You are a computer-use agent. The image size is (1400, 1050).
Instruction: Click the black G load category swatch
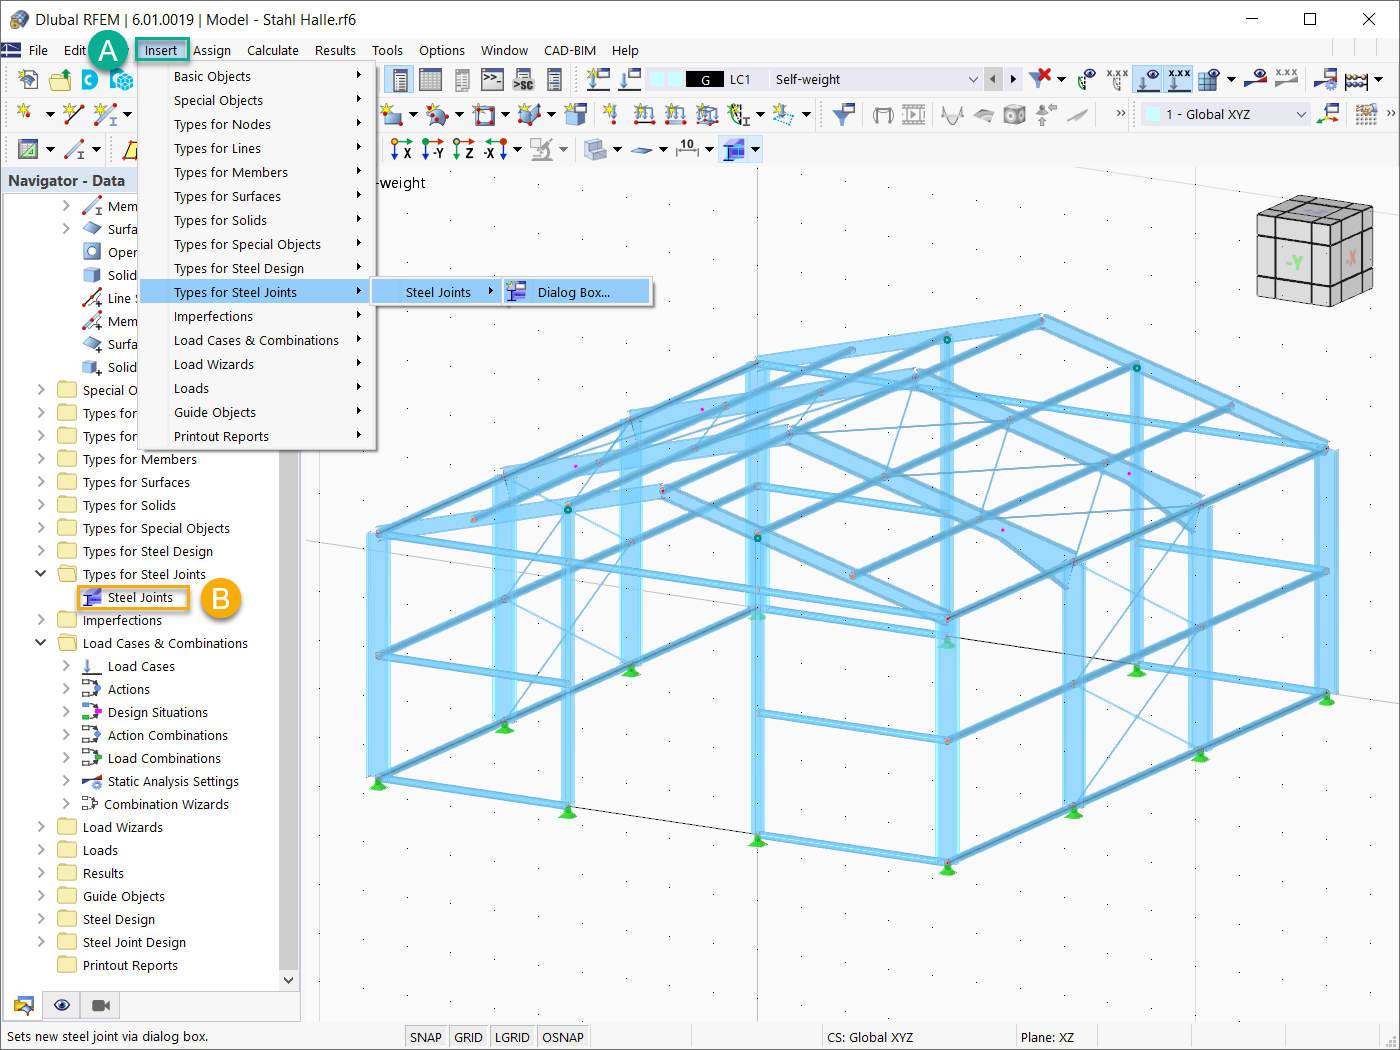[705, 79]
